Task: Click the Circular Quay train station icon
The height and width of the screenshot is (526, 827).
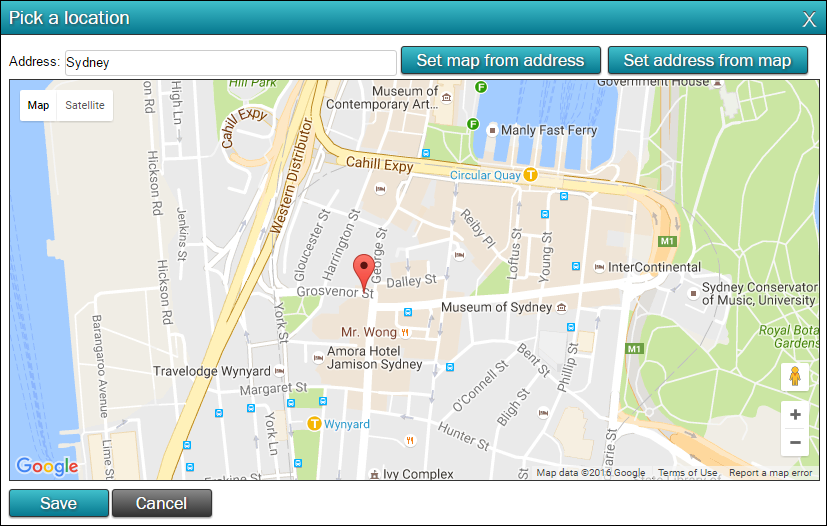Action: (531, 174)
